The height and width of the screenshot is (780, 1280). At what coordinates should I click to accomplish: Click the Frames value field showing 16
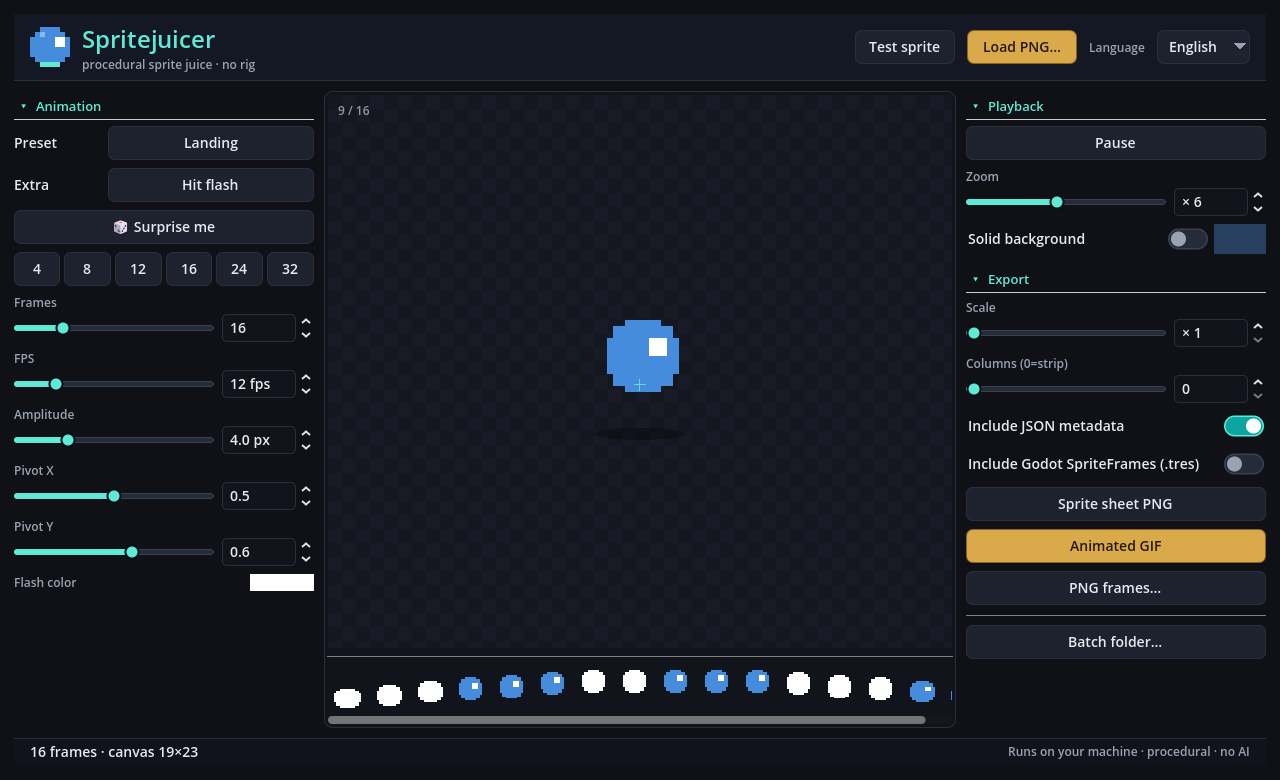click(258, 328)
